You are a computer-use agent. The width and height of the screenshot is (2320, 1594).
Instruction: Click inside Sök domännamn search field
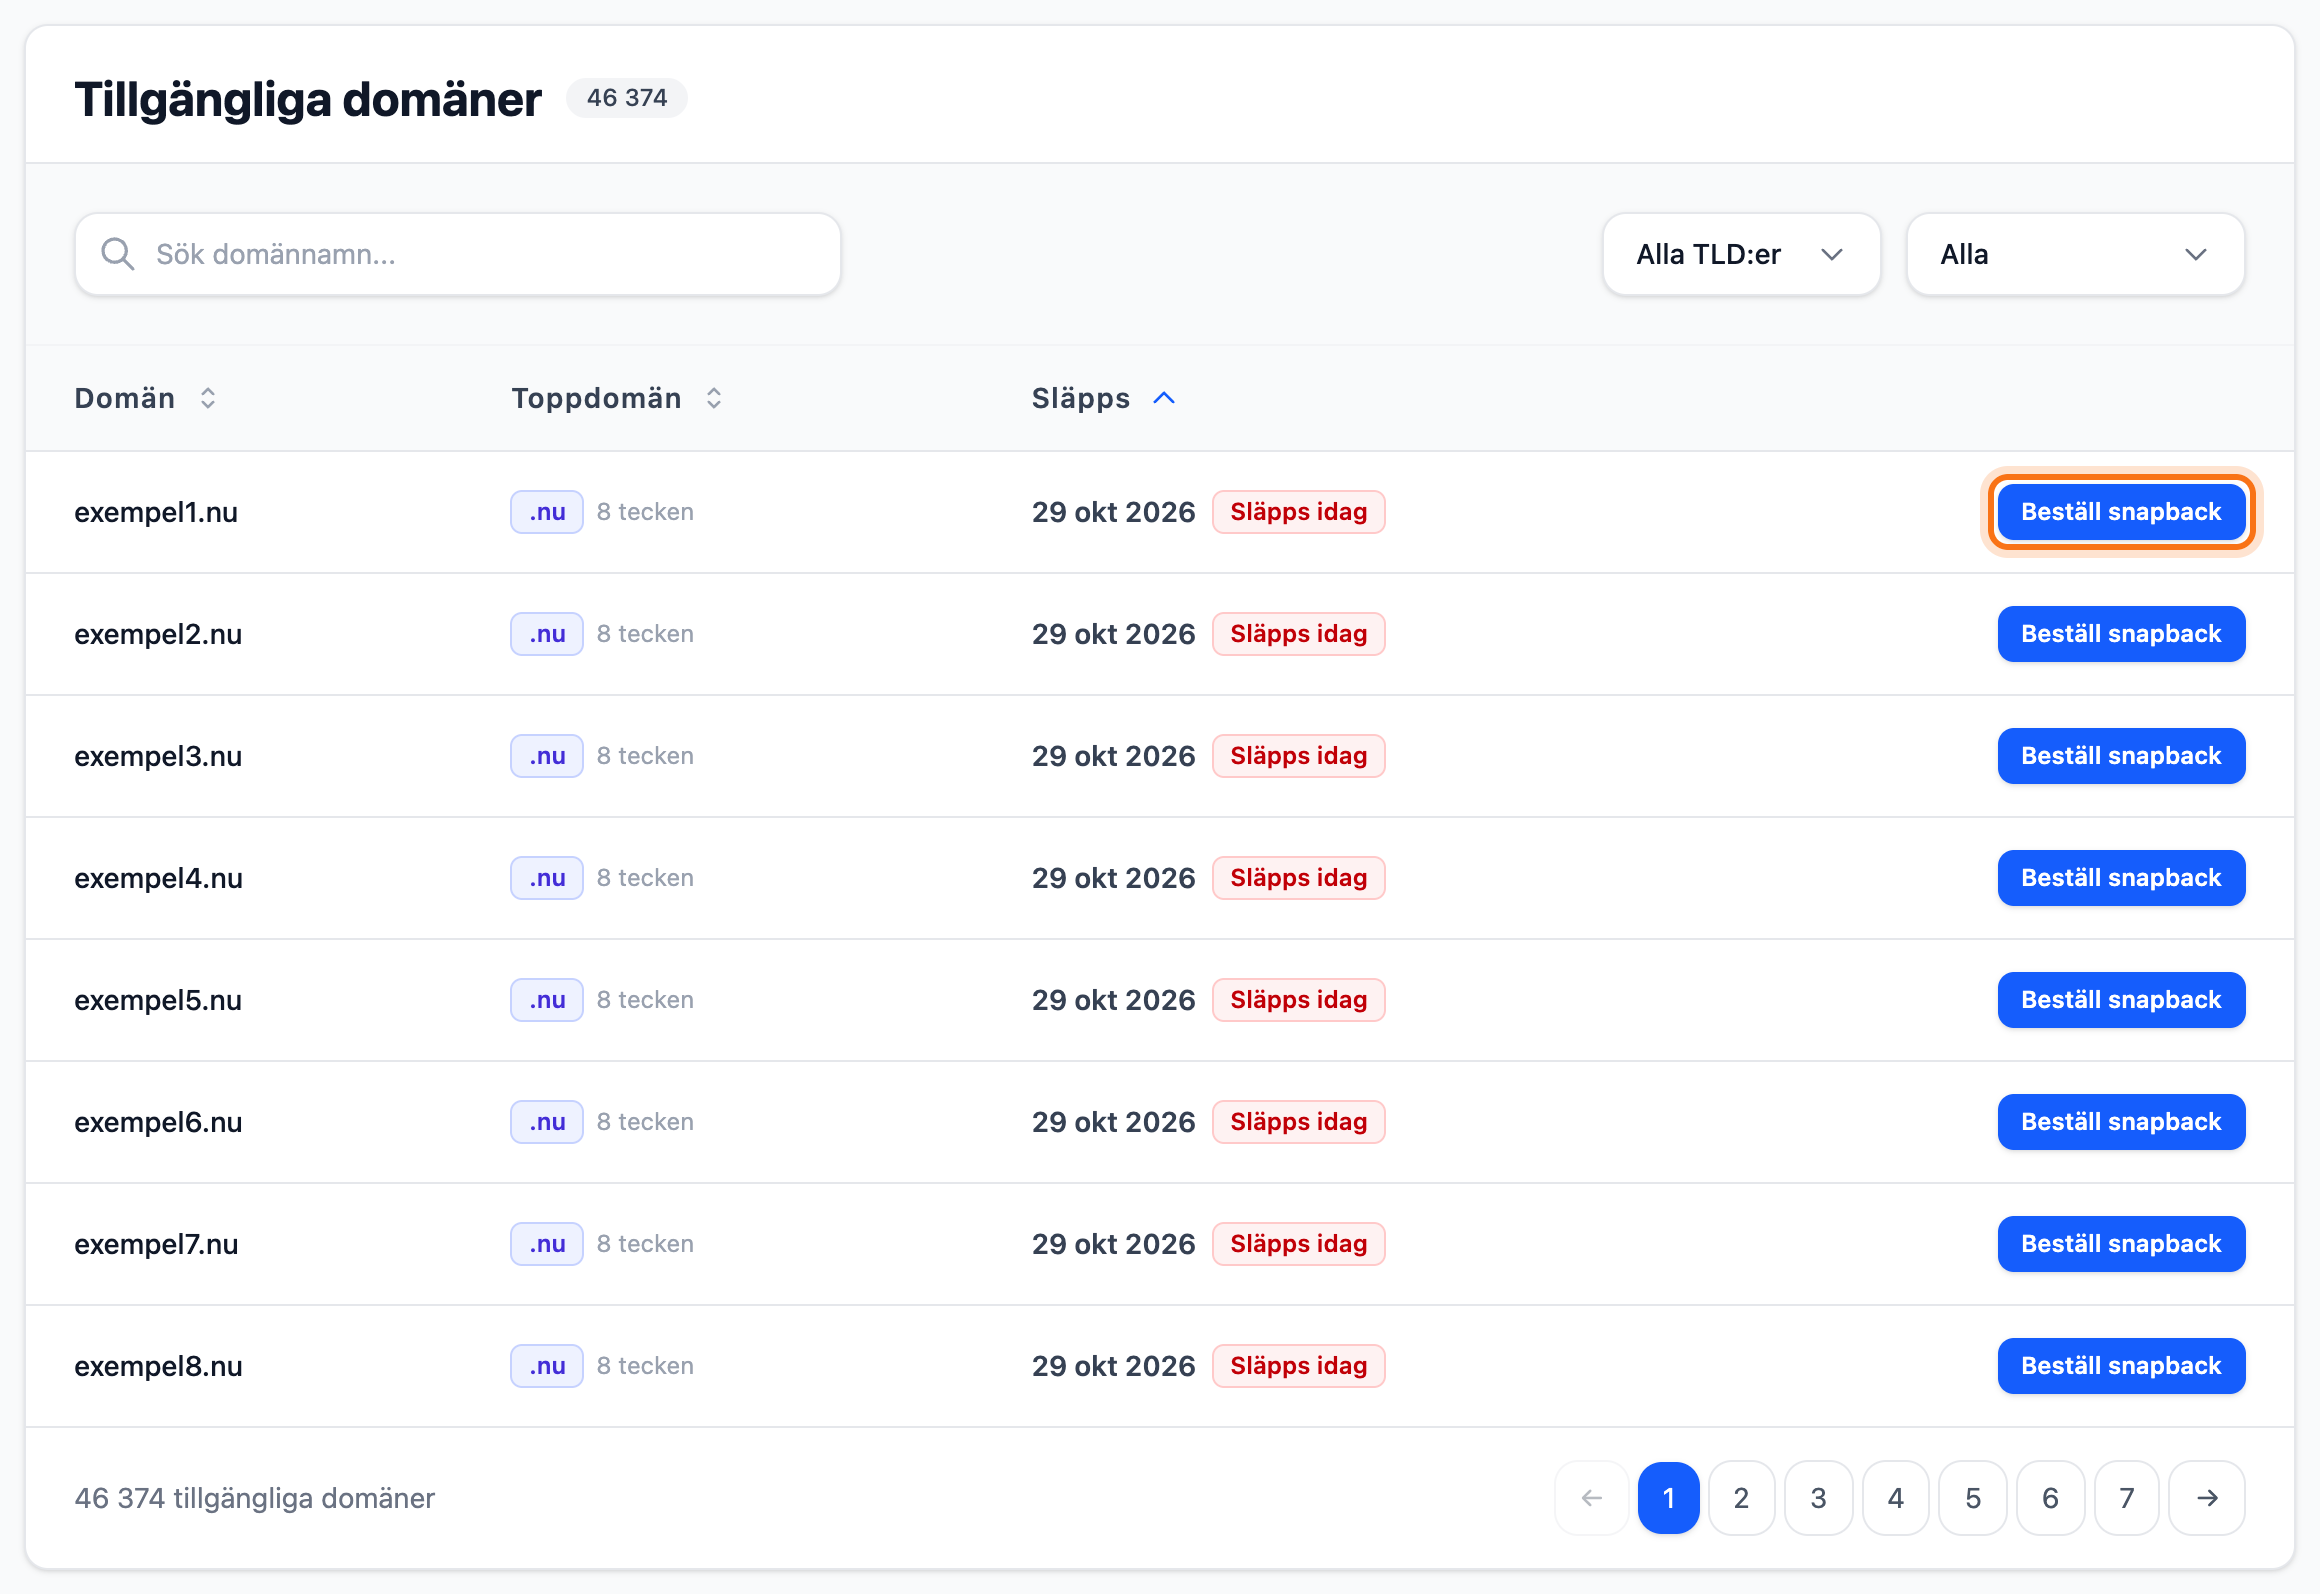click(x=458, y=254)
